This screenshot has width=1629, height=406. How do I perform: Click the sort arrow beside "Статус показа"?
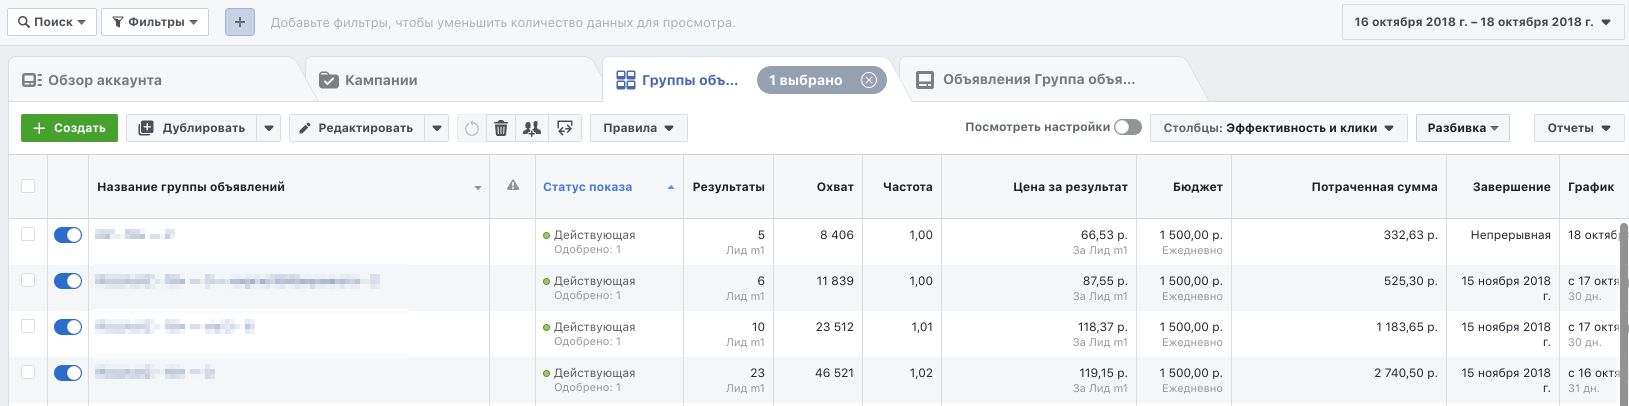click(x=670, y=187)
